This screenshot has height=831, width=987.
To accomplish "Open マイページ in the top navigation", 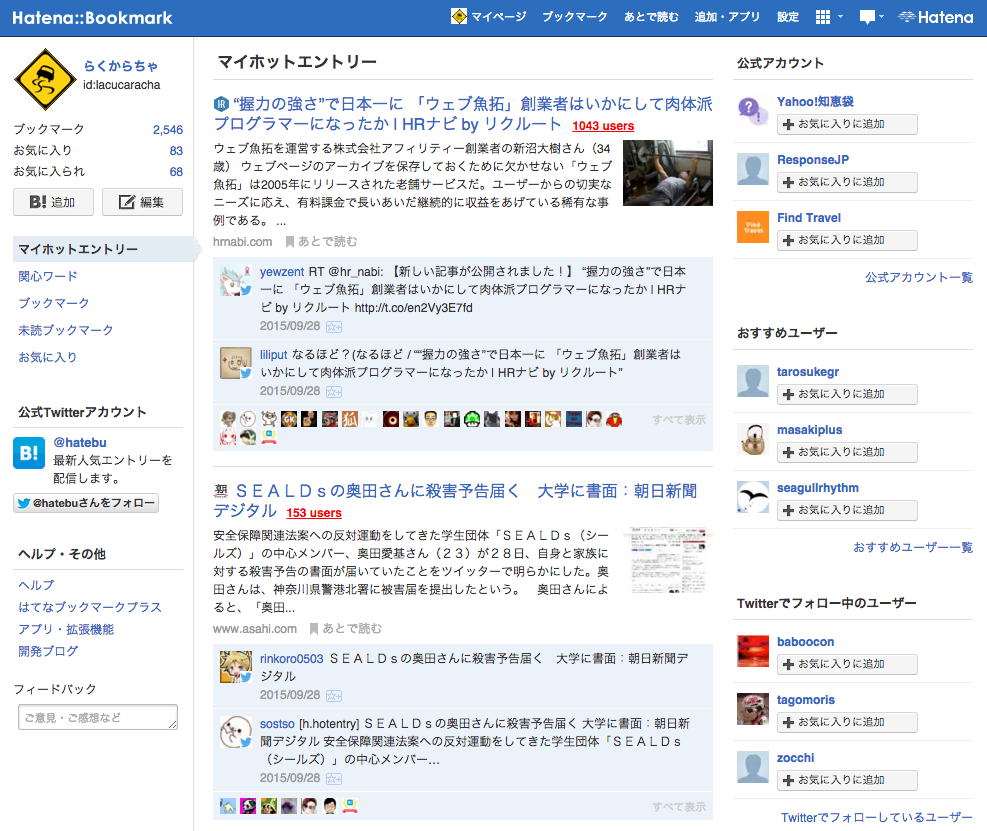I will click(x=488, y=17).
